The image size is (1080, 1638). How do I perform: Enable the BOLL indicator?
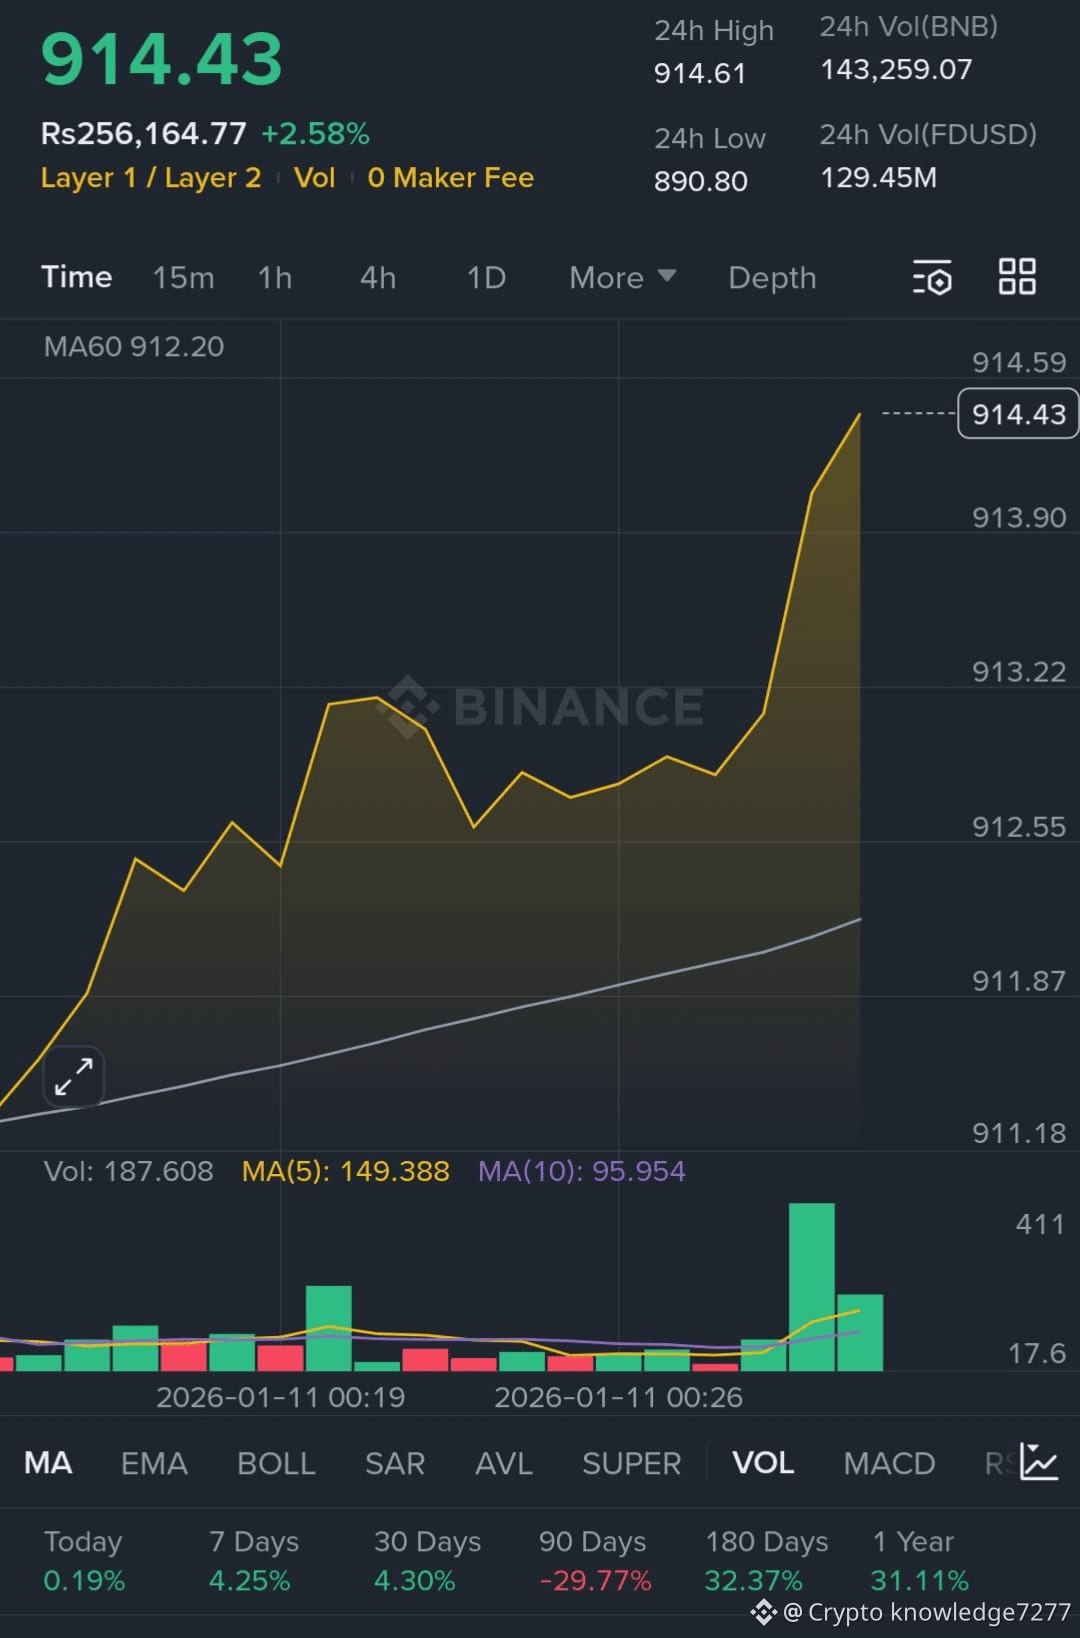[x=276, y=1463]
